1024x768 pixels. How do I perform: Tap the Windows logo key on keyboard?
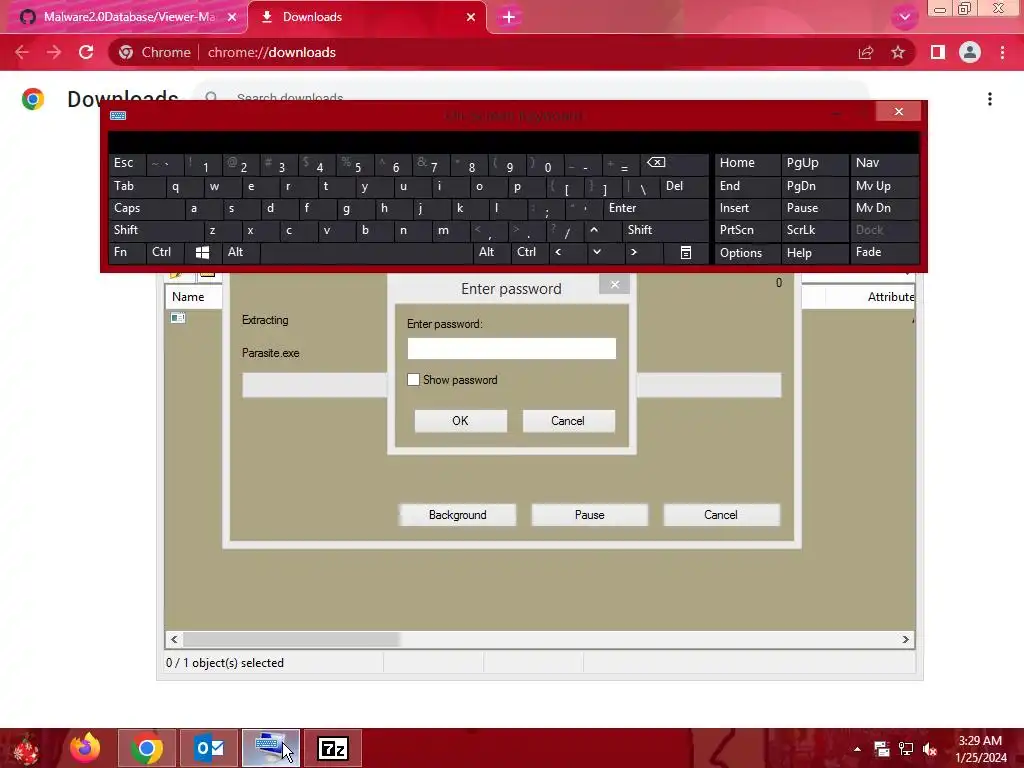202,252
